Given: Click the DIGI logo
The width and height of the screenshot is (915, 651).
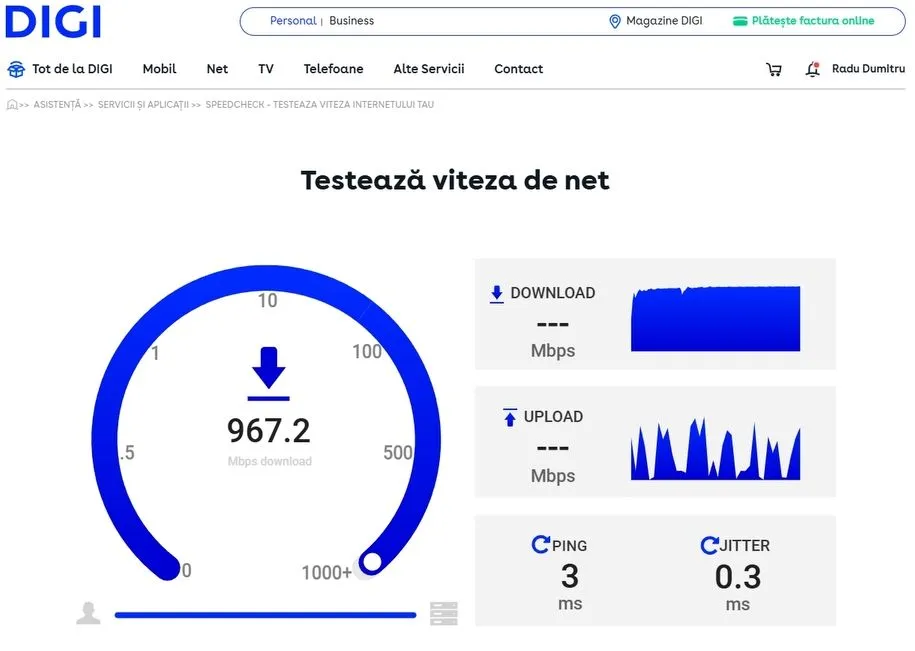Looking at the screenshot, I should (52, 21).
